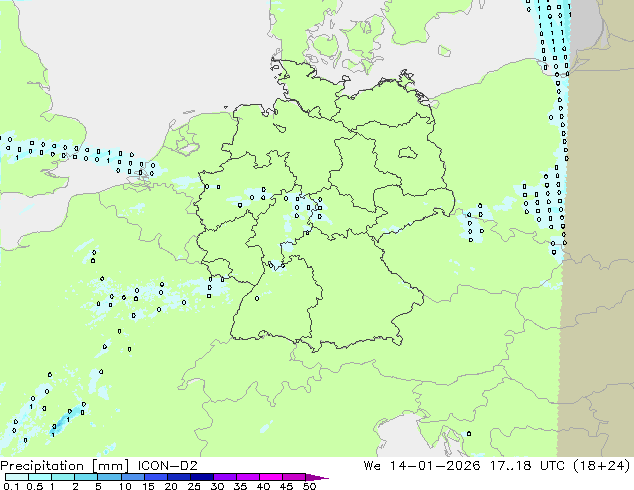The height and width of the screenshot is (490, 634).
Task: Click the '0.5' legend value
Action: 34,486
